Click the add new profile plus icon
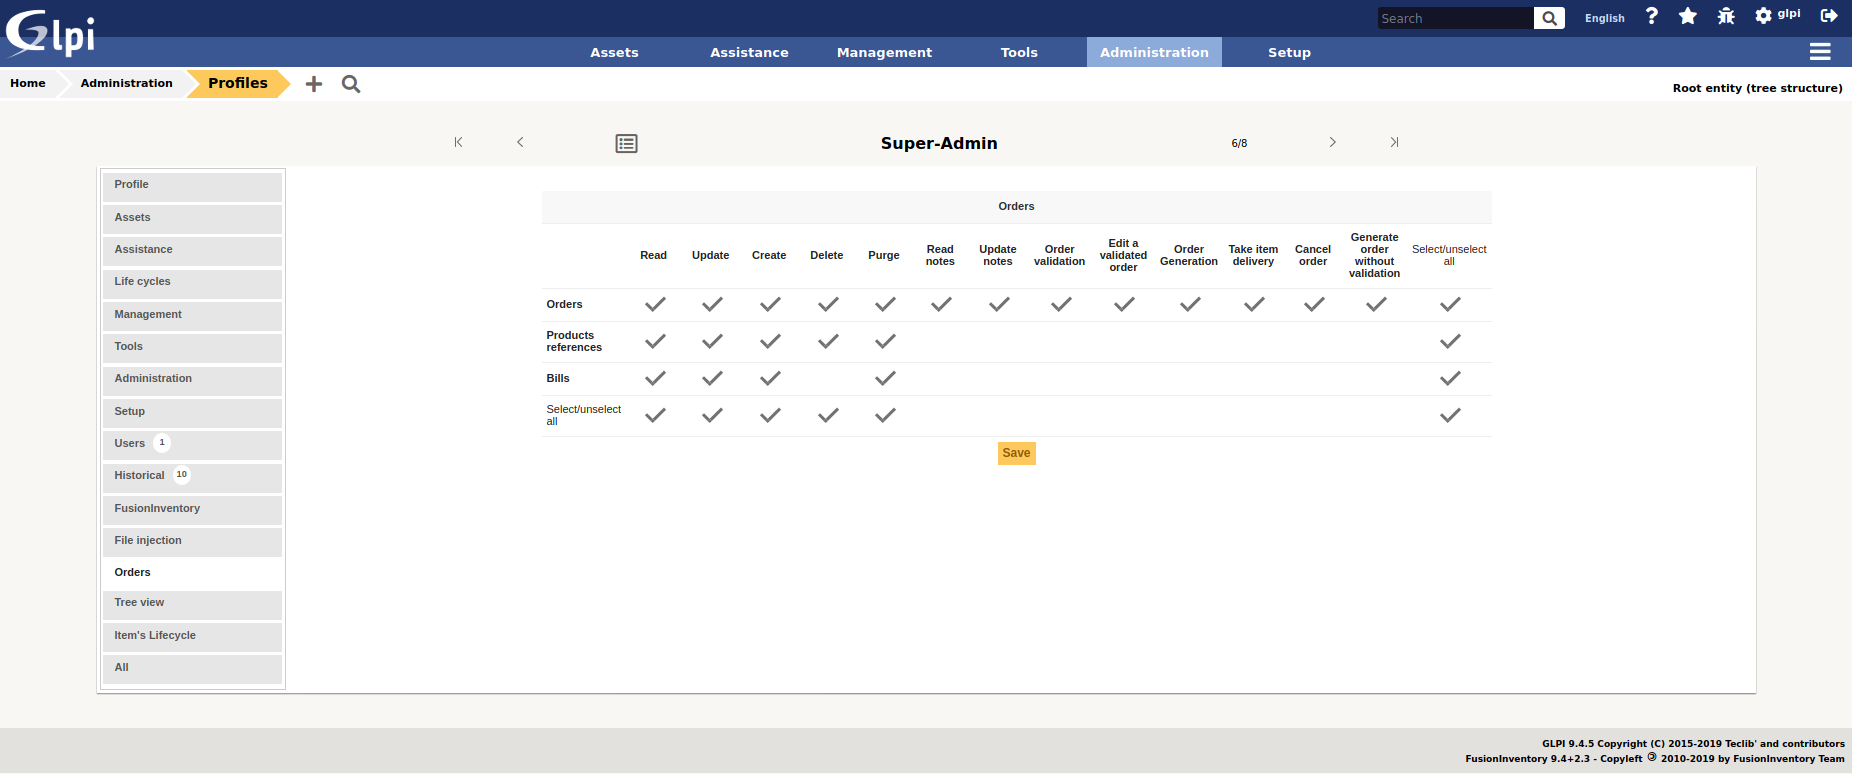 pyautogui.click(x=314, y=84)
